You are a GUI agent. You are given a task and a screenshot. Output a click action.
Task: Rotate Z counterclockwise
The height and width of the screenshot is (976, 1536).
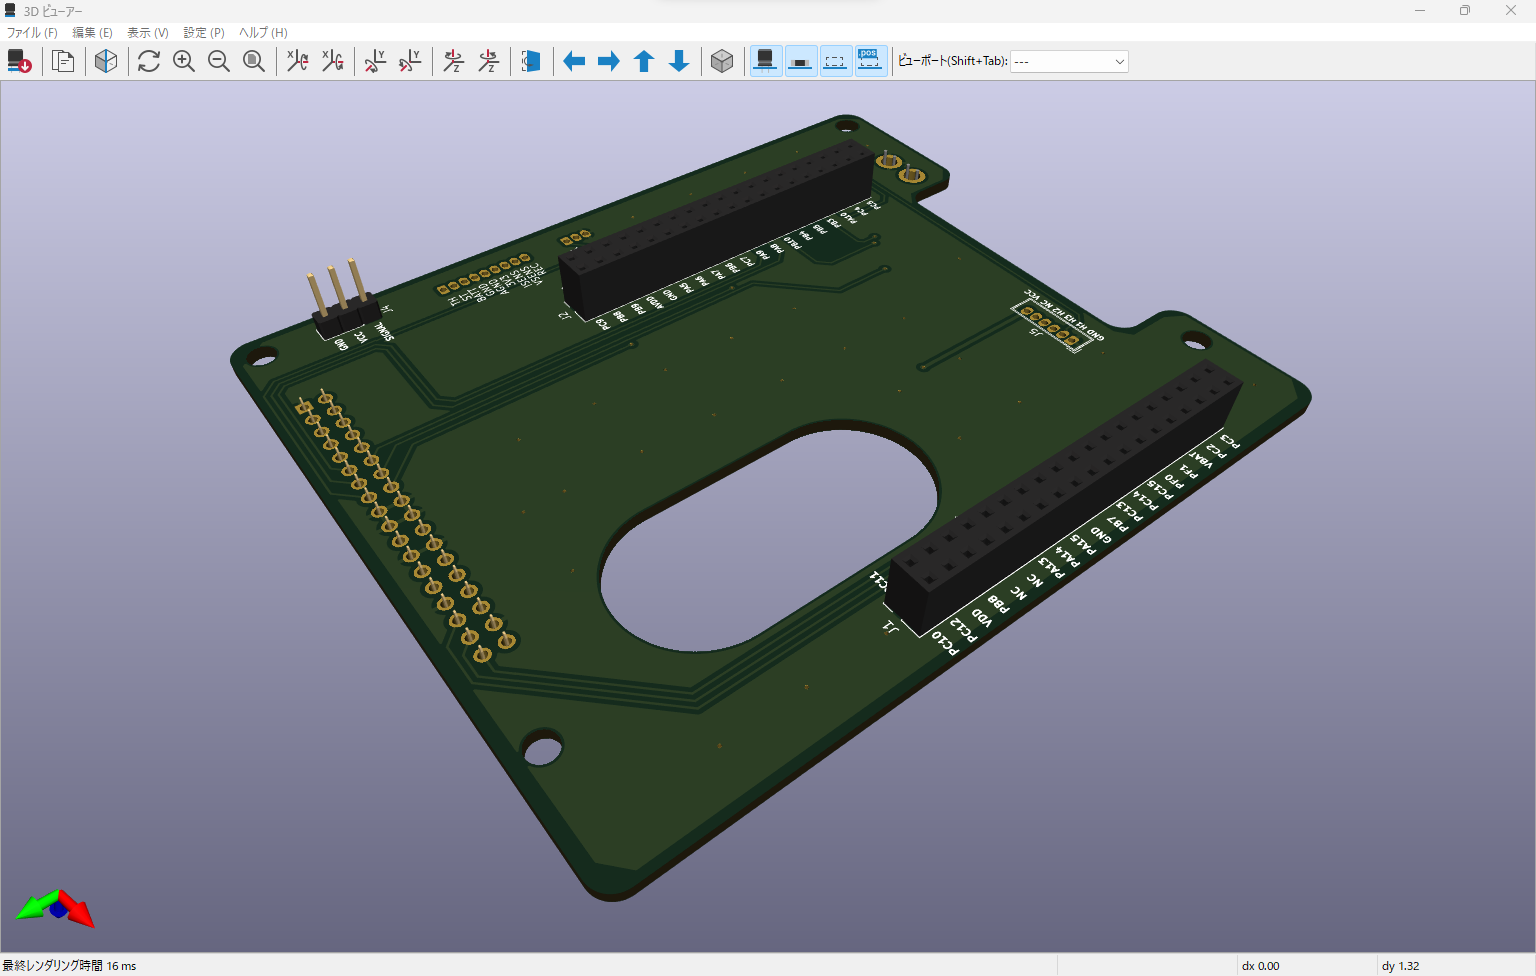pyautogui.click(x=488, y=61)
